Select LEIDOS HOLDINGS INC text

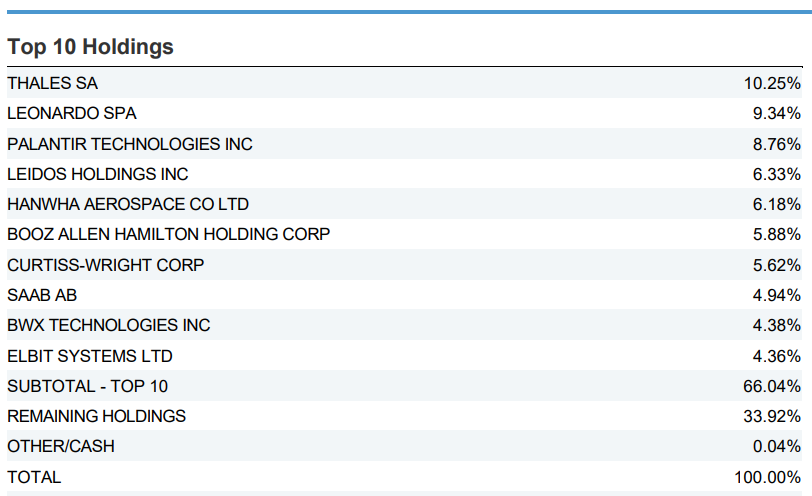coord(97,174)
